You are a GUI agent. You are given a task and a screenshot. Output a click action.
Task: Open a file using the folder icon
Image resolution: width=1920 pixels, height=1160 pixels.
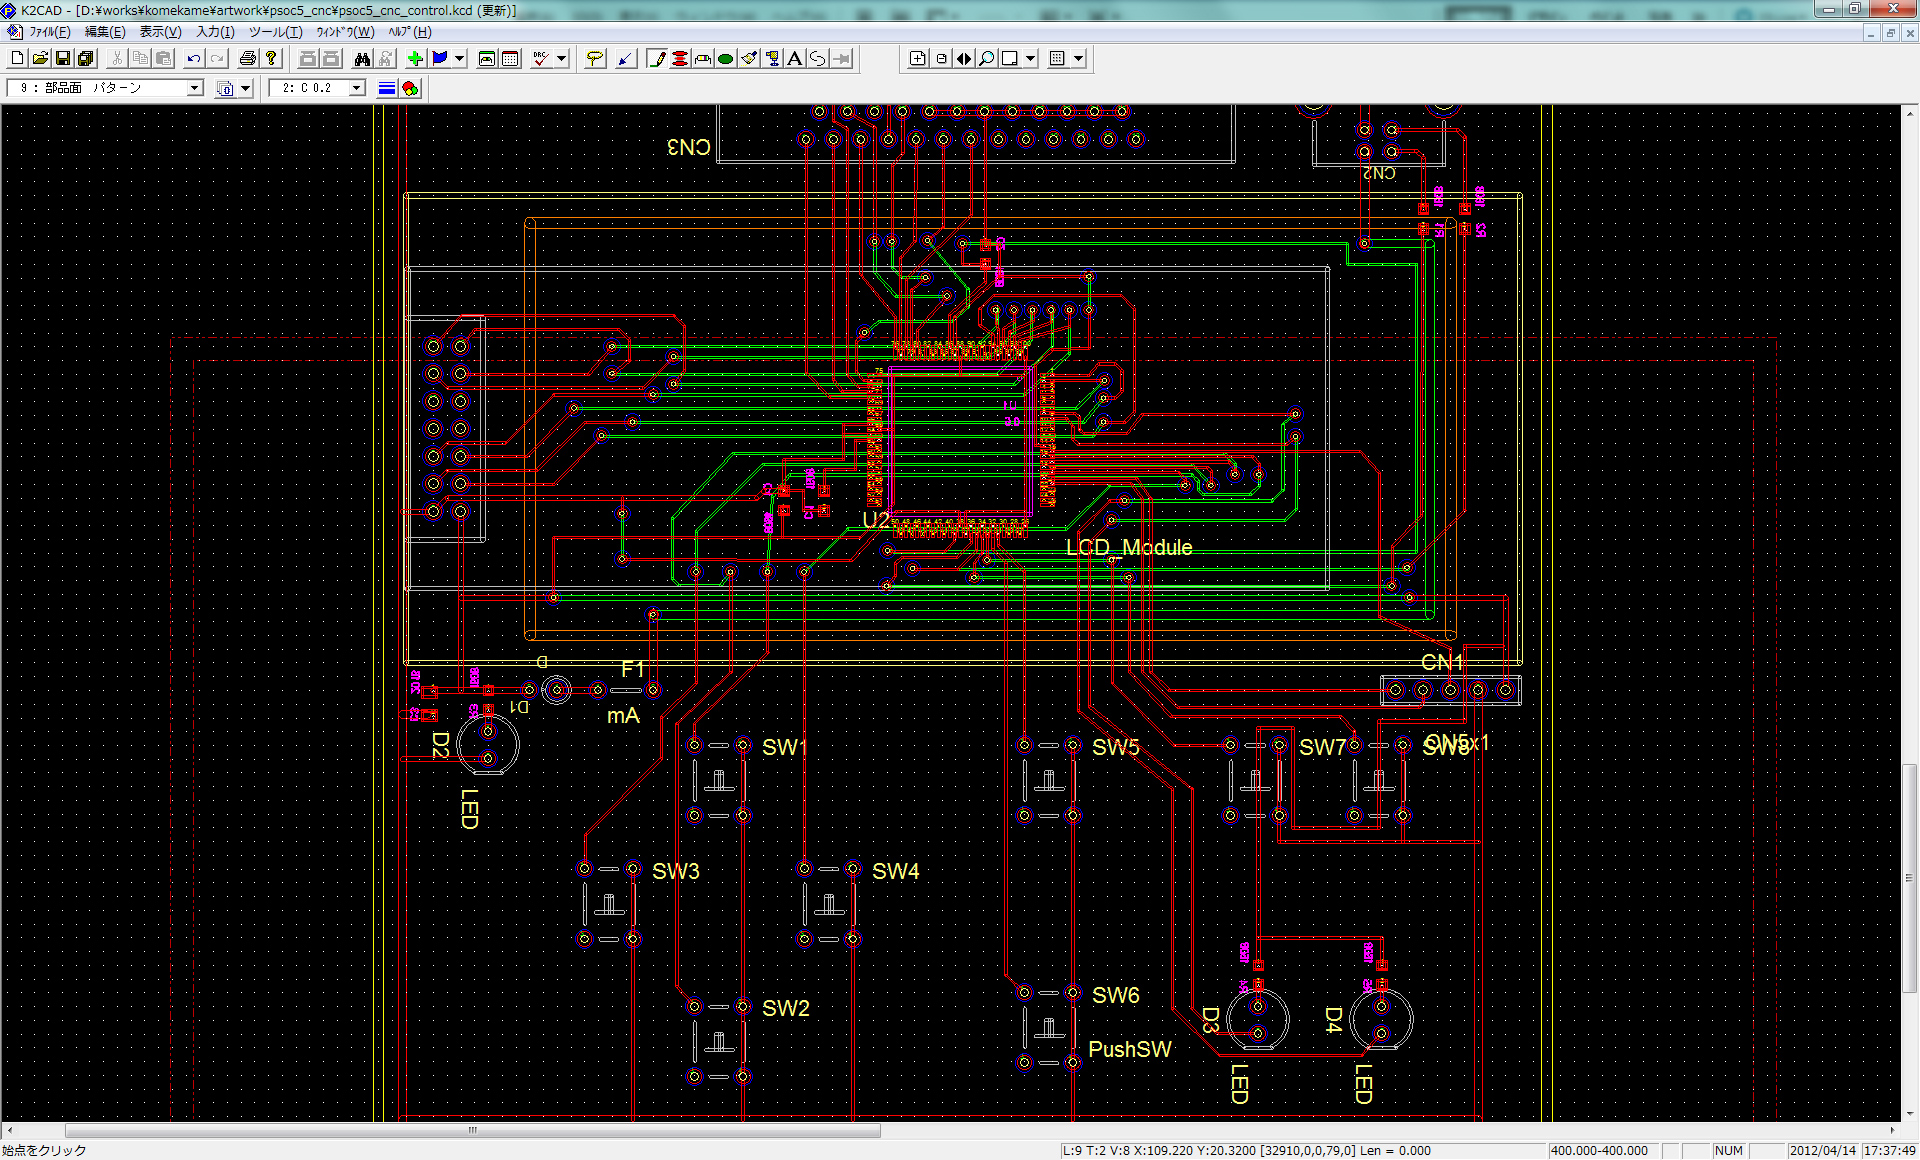coord(40,59)
